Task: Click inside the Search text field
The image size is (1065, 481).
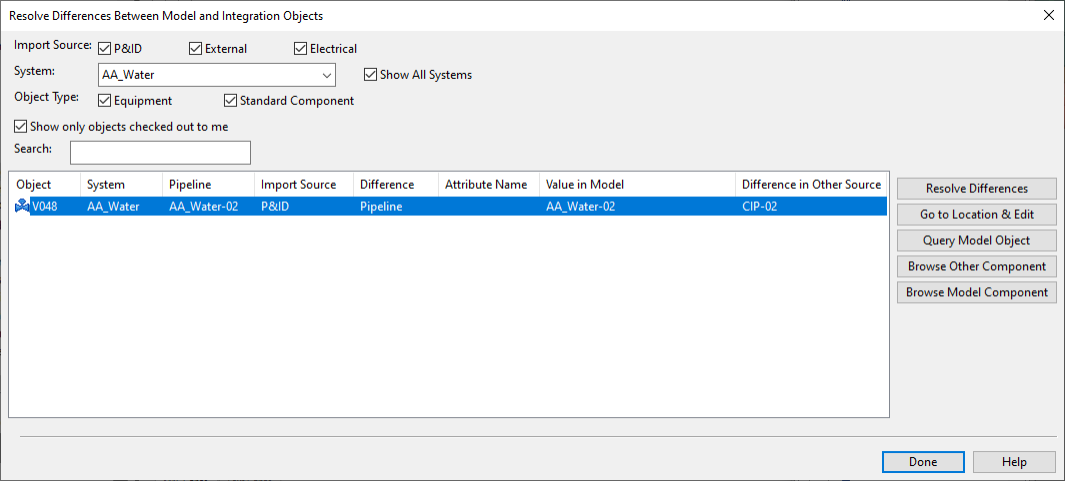Action: [x=160, y=152]
